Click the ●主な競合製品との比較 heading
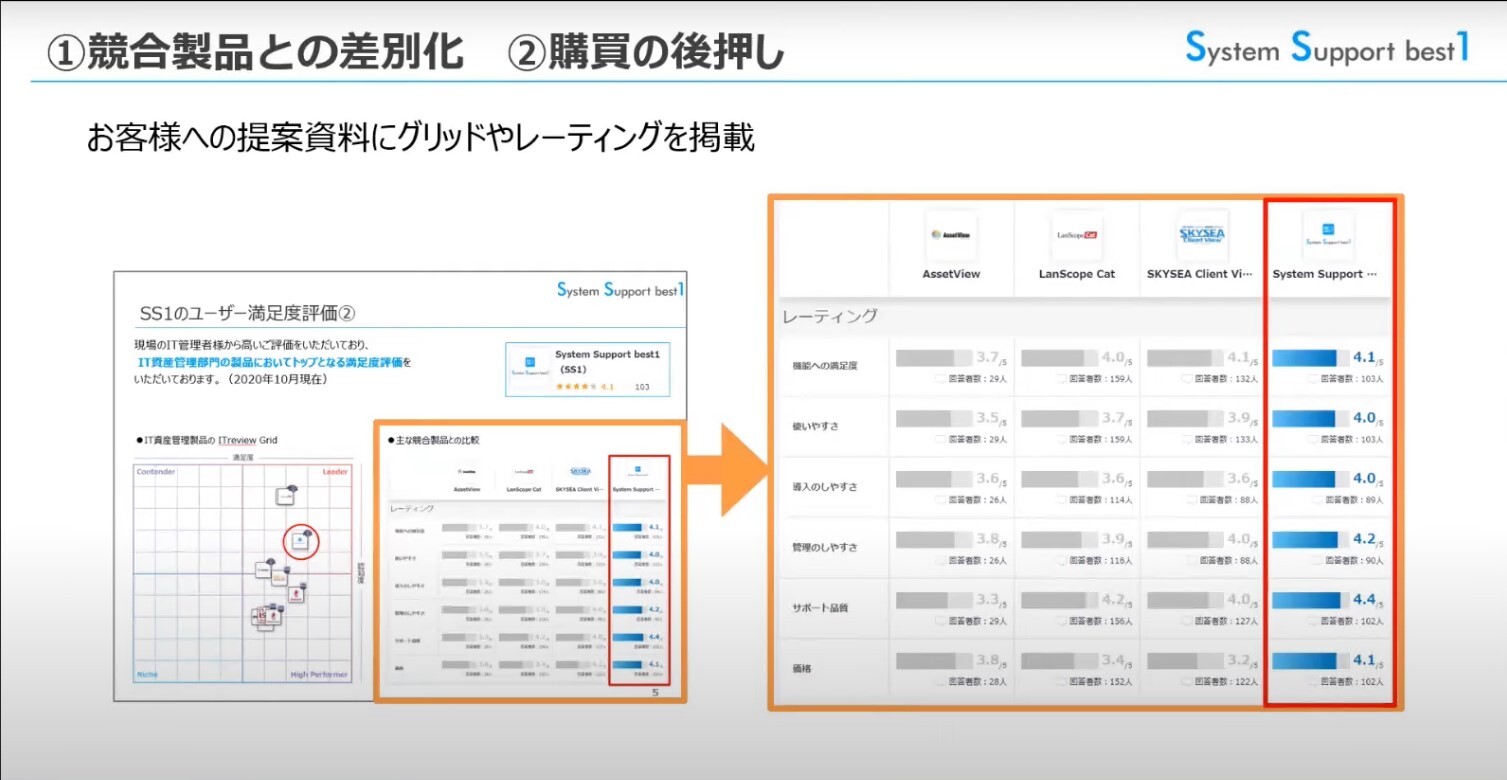This screenshot has width=1507, height=780. pos(433,439)
